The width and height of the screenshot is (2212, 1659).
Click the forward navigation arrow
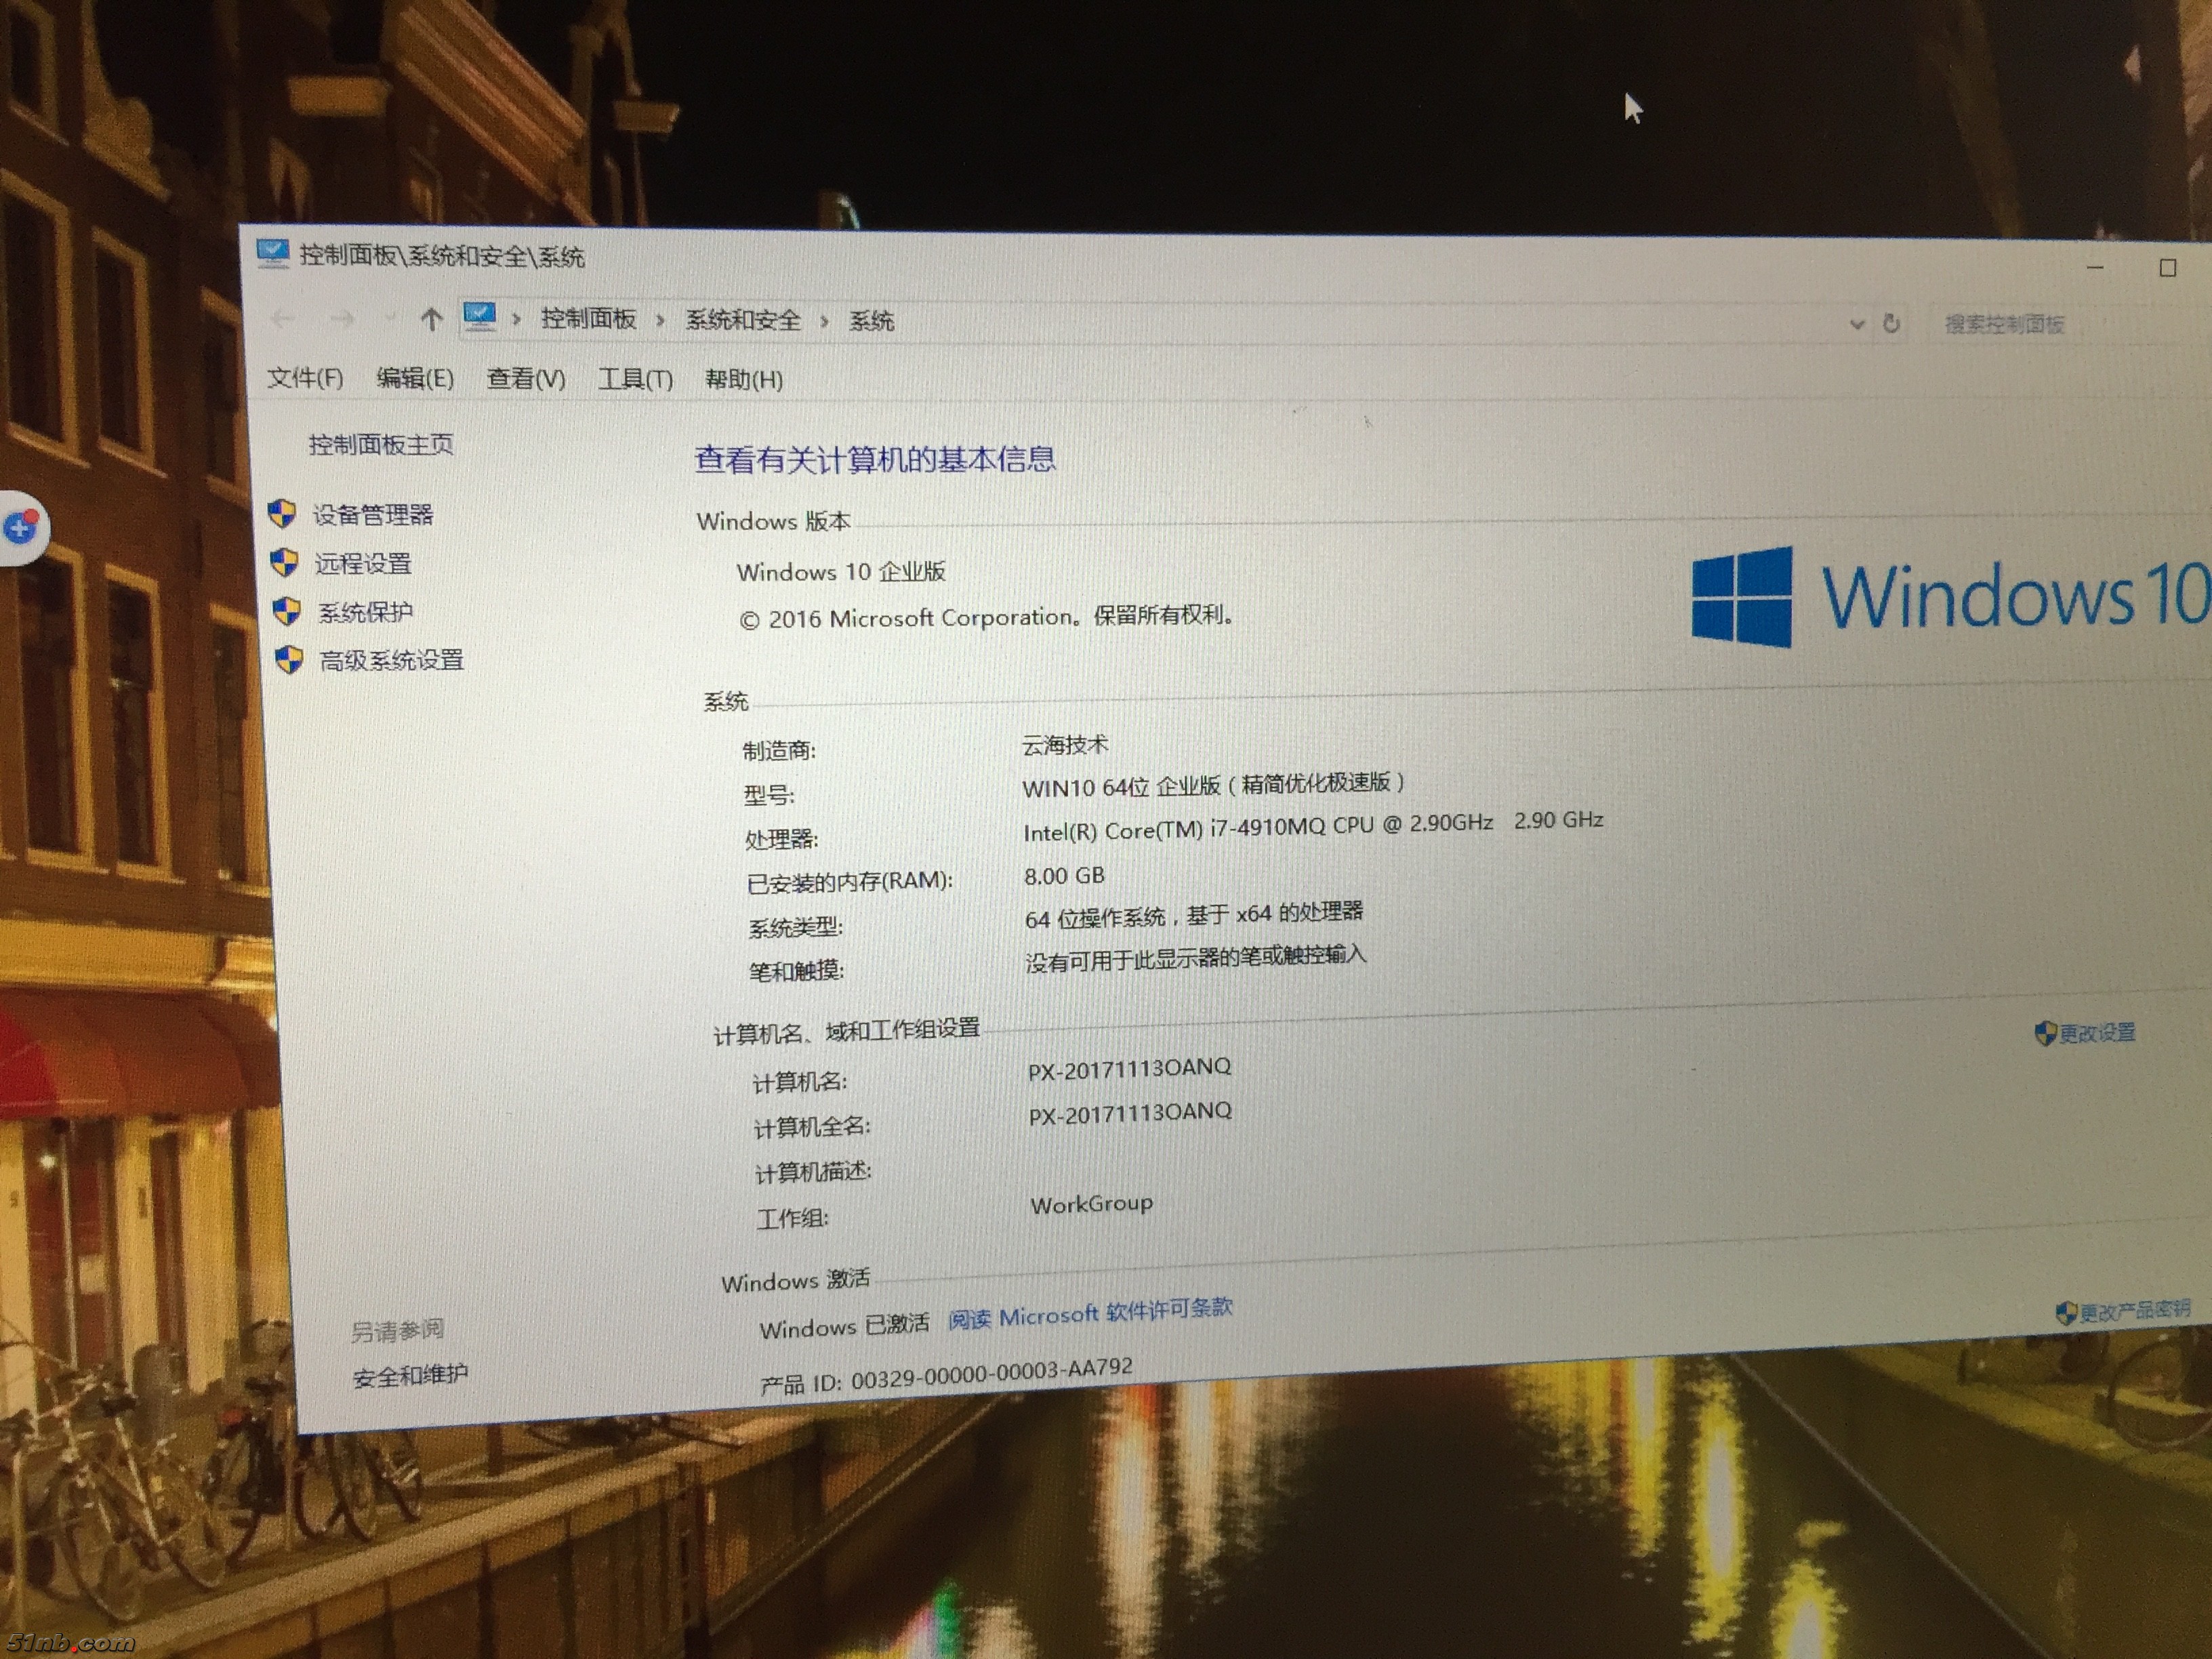343,319
